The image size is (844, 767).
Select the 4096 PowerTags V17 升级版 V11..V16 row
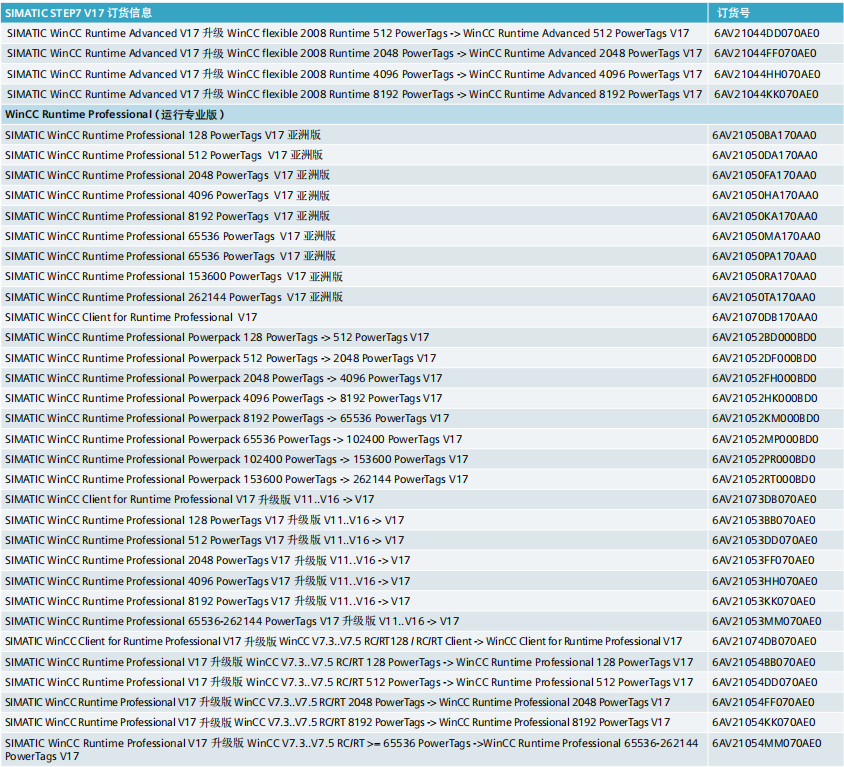tap(207, 581)
